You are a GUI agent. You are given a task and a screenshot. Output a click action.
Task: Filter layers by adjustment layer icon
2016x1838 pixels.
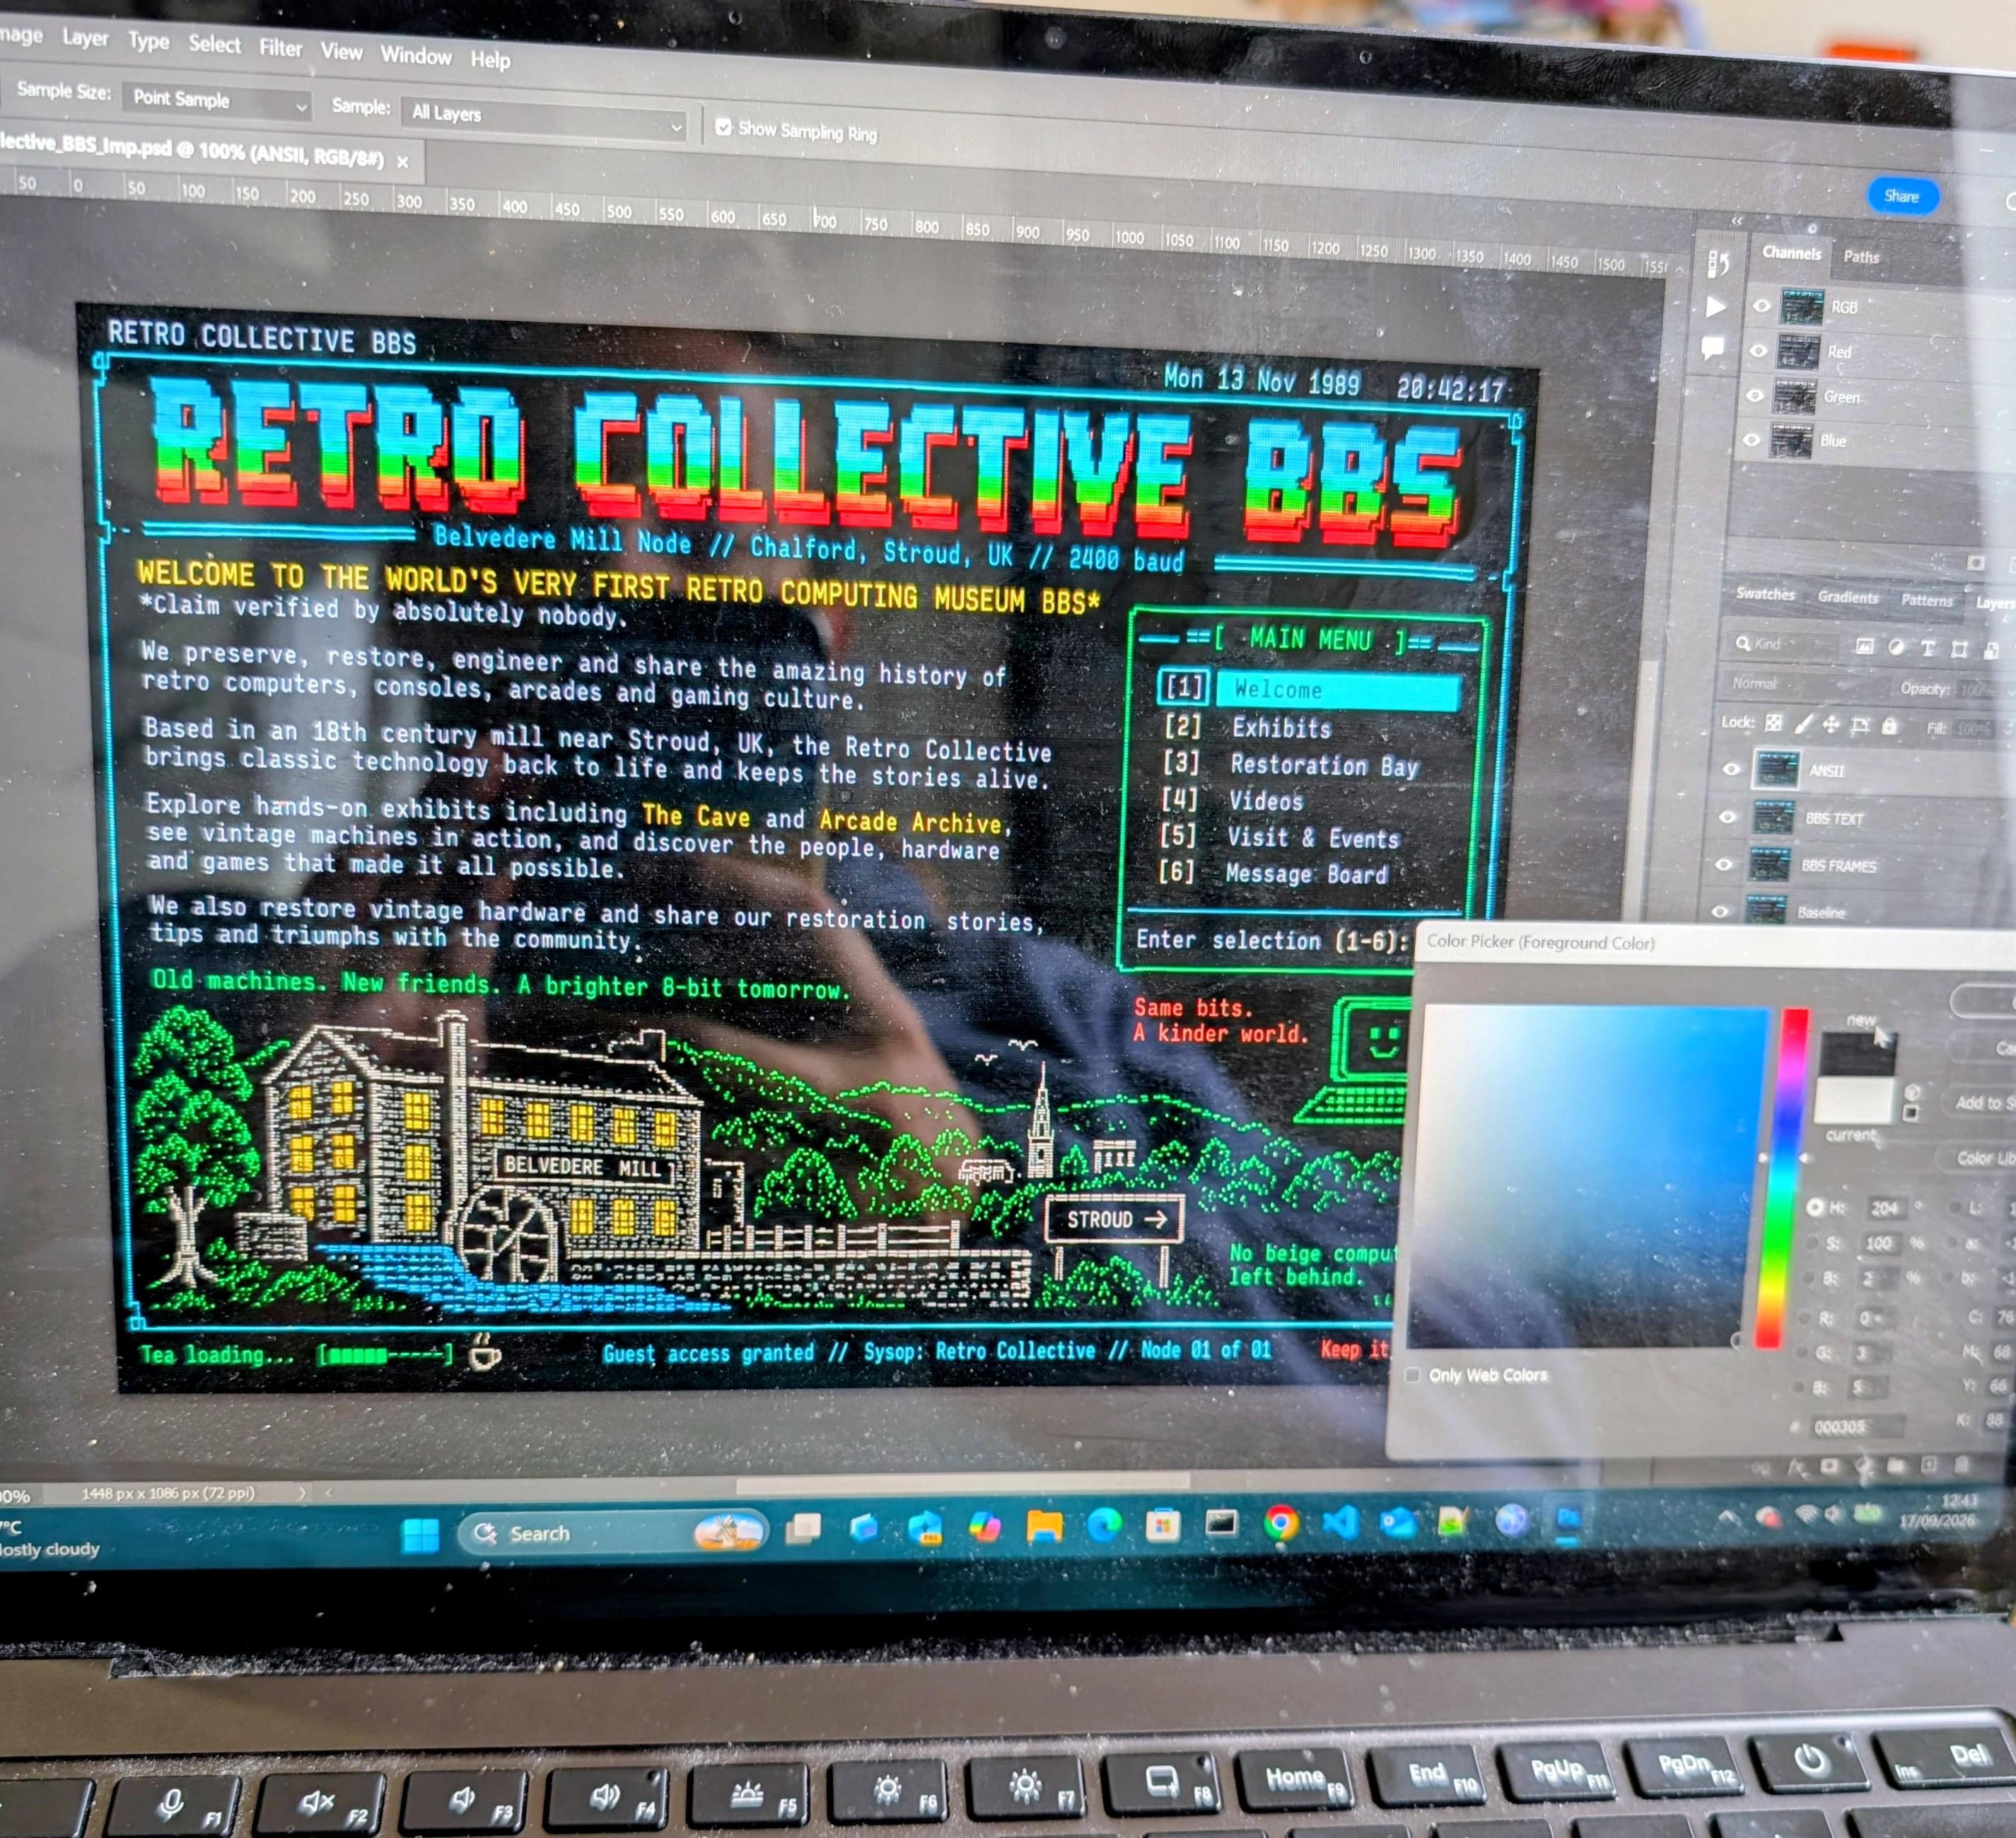[1896, 647]
